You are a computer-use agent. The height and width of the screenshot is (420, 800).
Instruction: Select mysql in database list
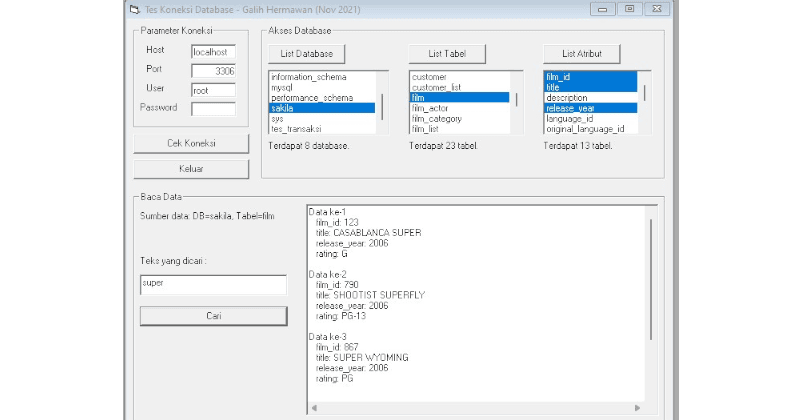pyautogui.click(x=322, y=88)
